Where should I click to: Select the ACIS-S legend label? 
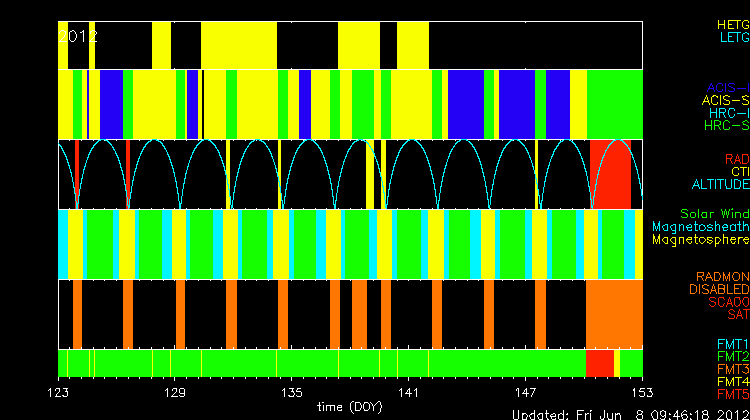[725, 100]
